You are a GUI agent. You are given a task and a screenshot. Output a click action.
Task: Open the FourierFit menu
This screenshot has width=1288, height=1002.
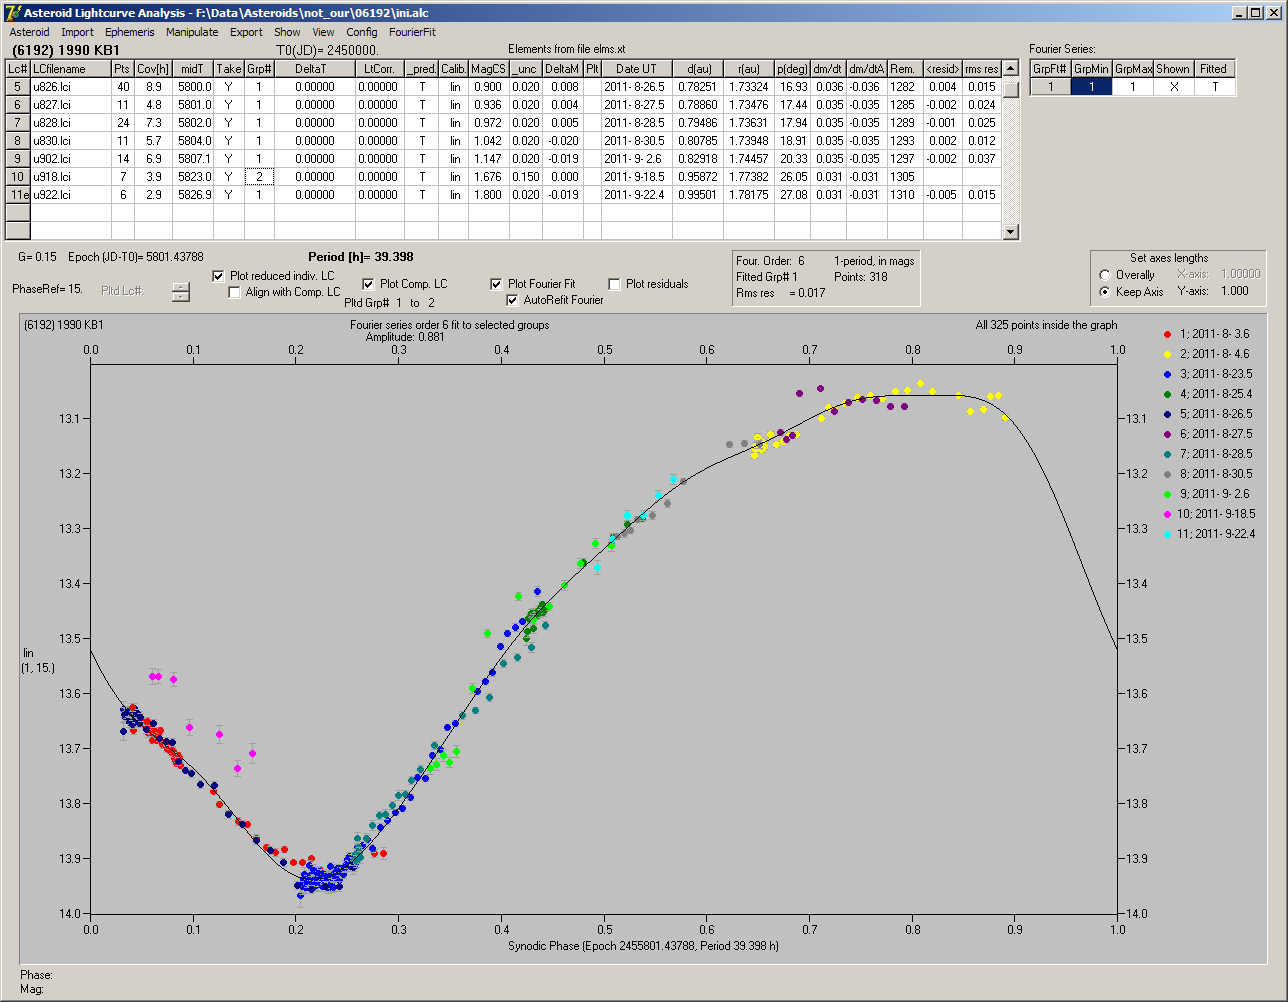412,32
